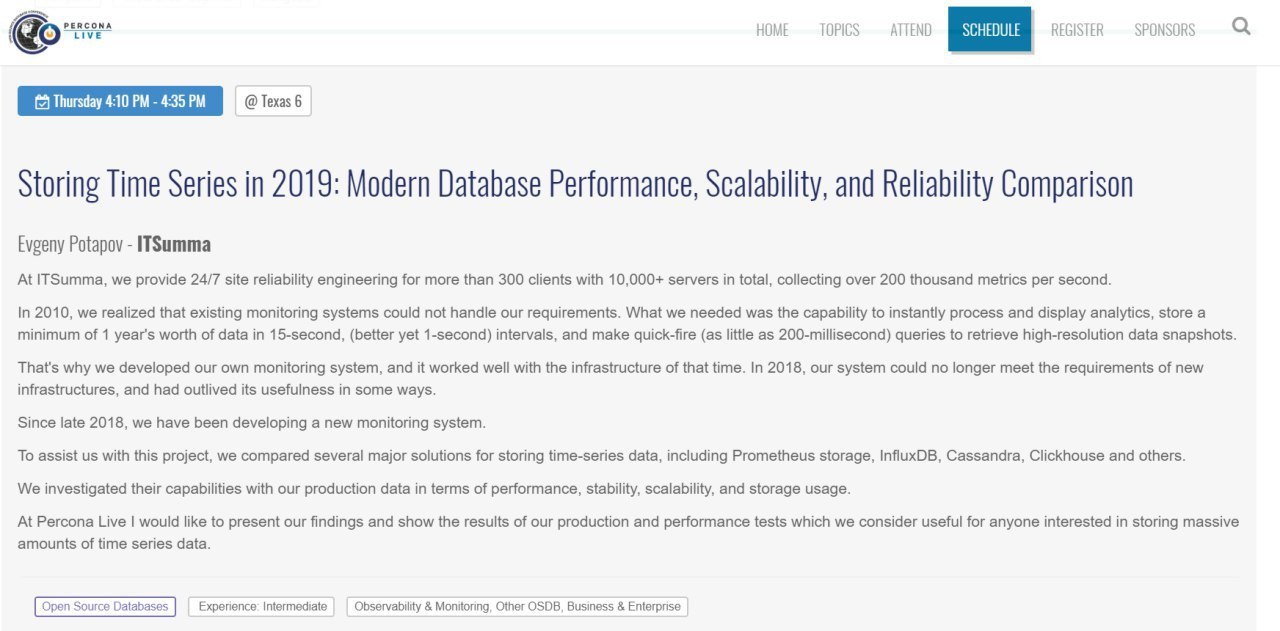Click speaker name Evgeny Potapov

(72, 245)
